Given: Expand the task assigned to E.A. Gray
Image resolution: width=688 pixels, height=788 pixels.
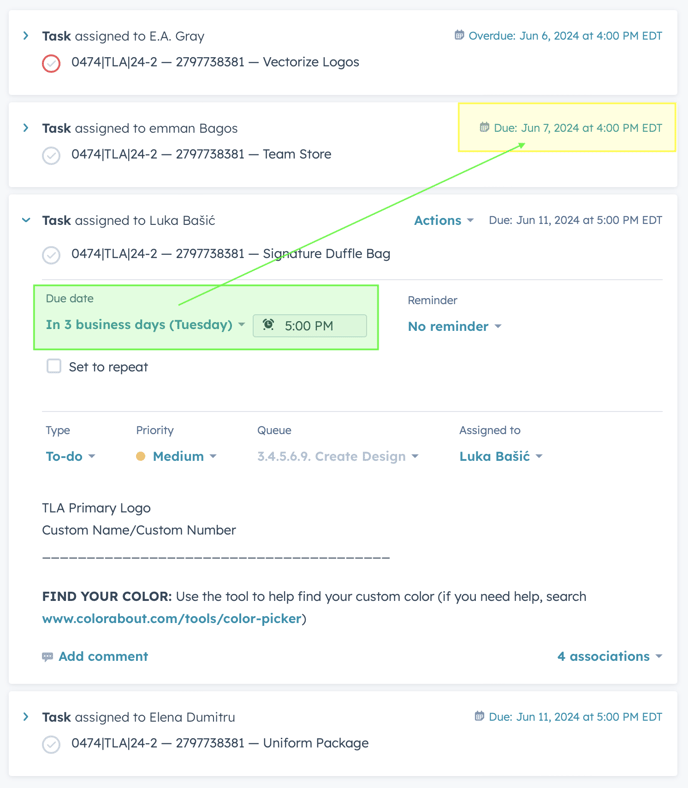Looking at the screenshot, I should (26, 36).
